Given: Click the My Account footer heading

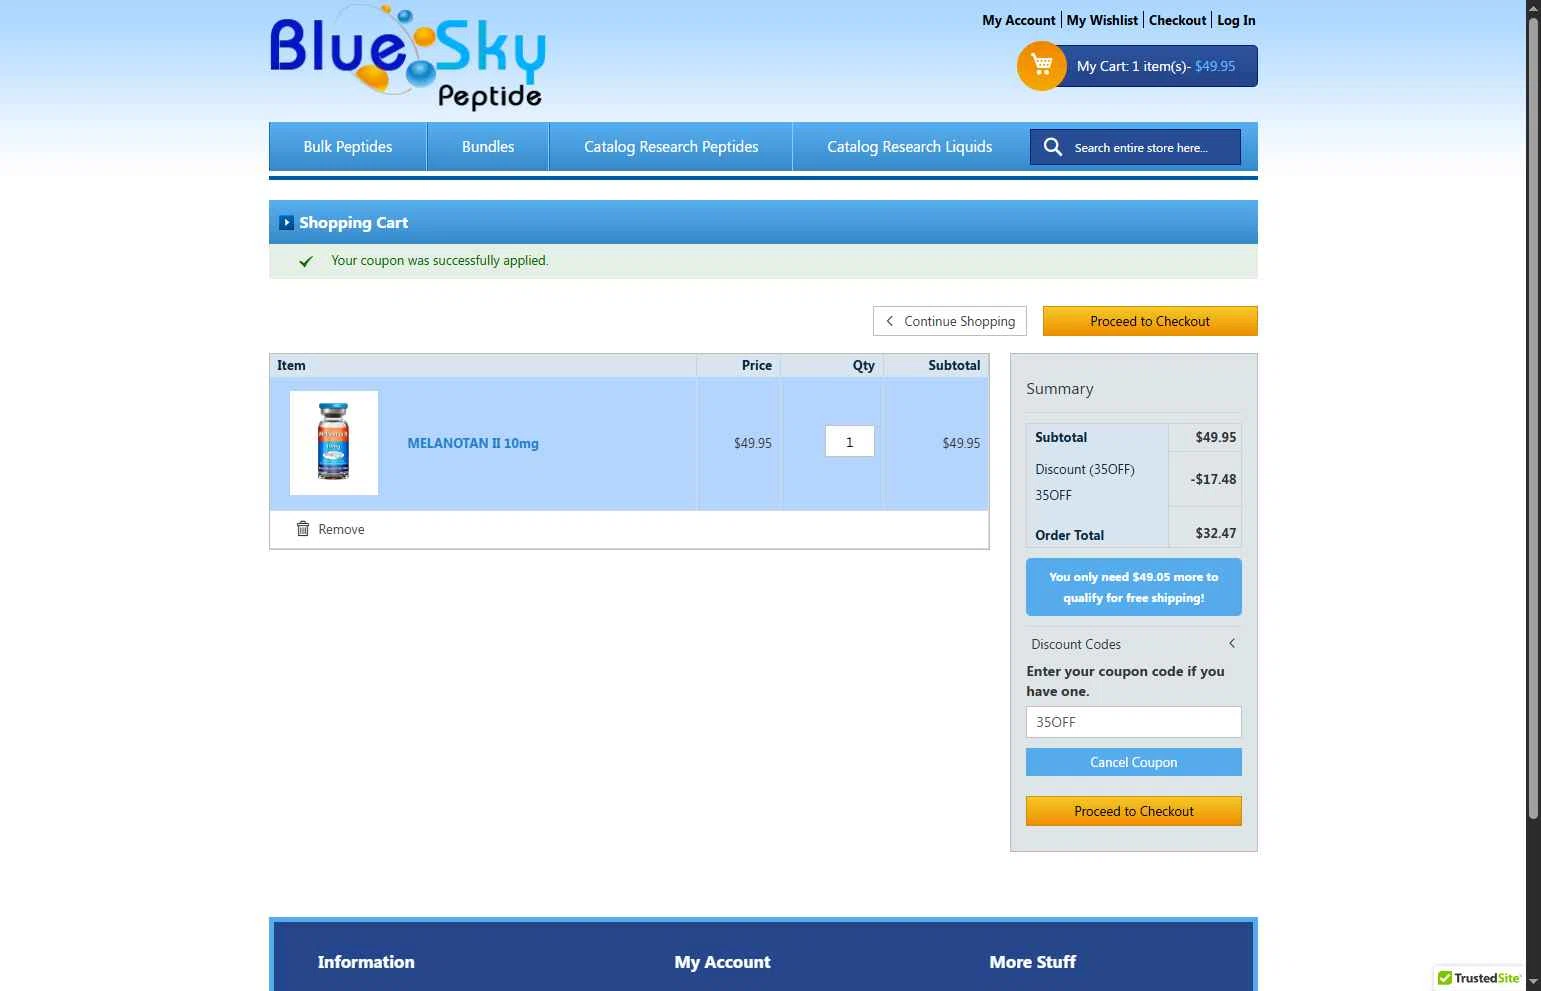Looking at the screenshot, I should (722, 962).
